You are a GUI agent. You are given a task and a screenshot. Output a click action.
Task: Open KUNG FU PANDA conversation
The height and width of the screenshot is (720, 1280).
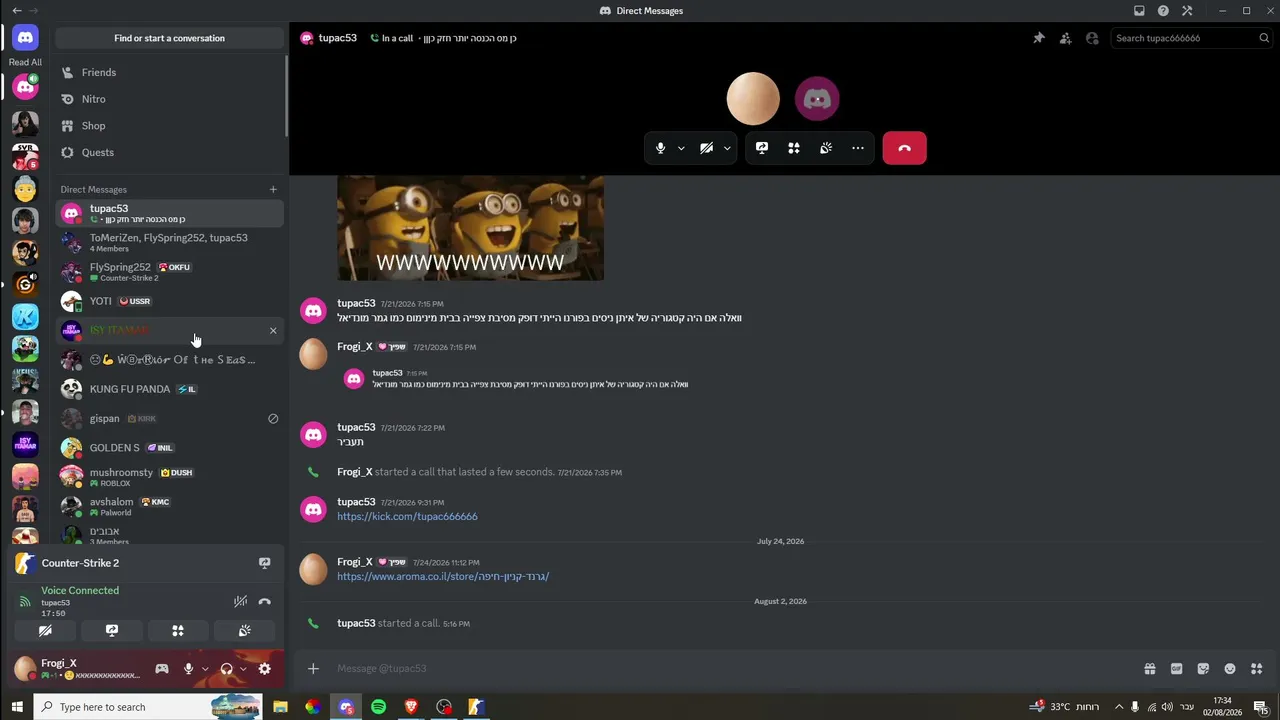pyautogui.click(x=169, y=389)
